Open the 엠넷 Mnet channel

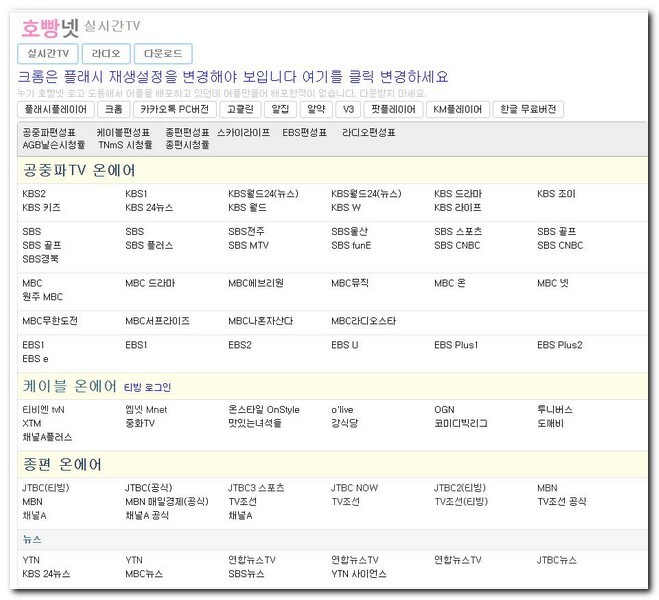pos(146,410)
